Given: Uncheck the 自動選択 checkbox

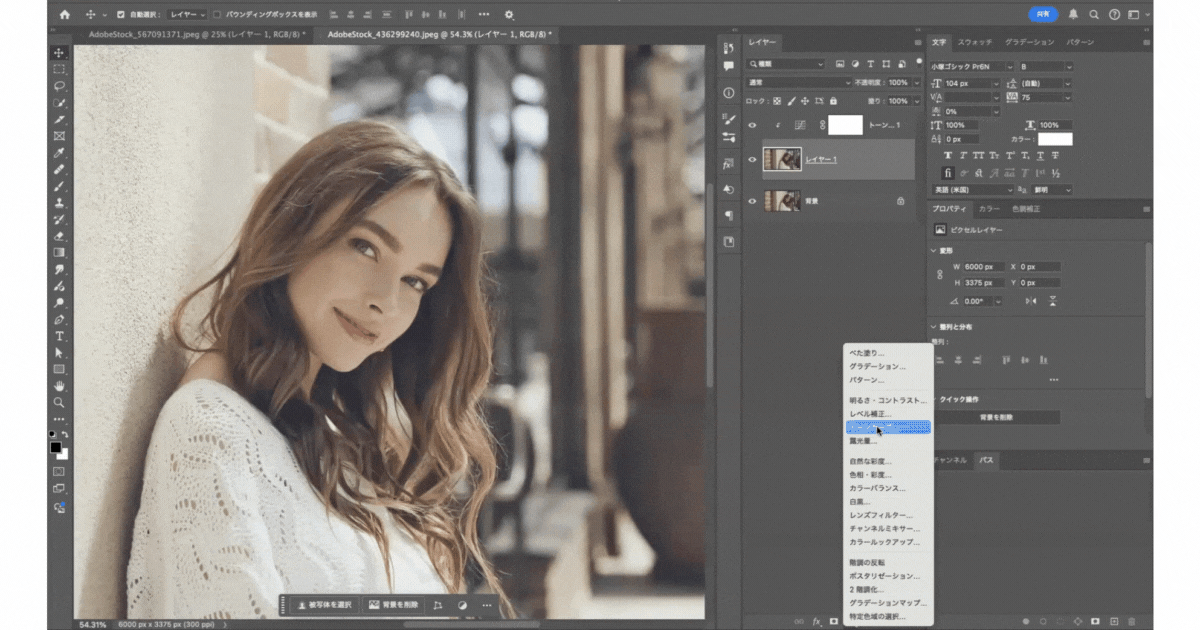Looking at the screenshot, I should click(x=121, y=15).
